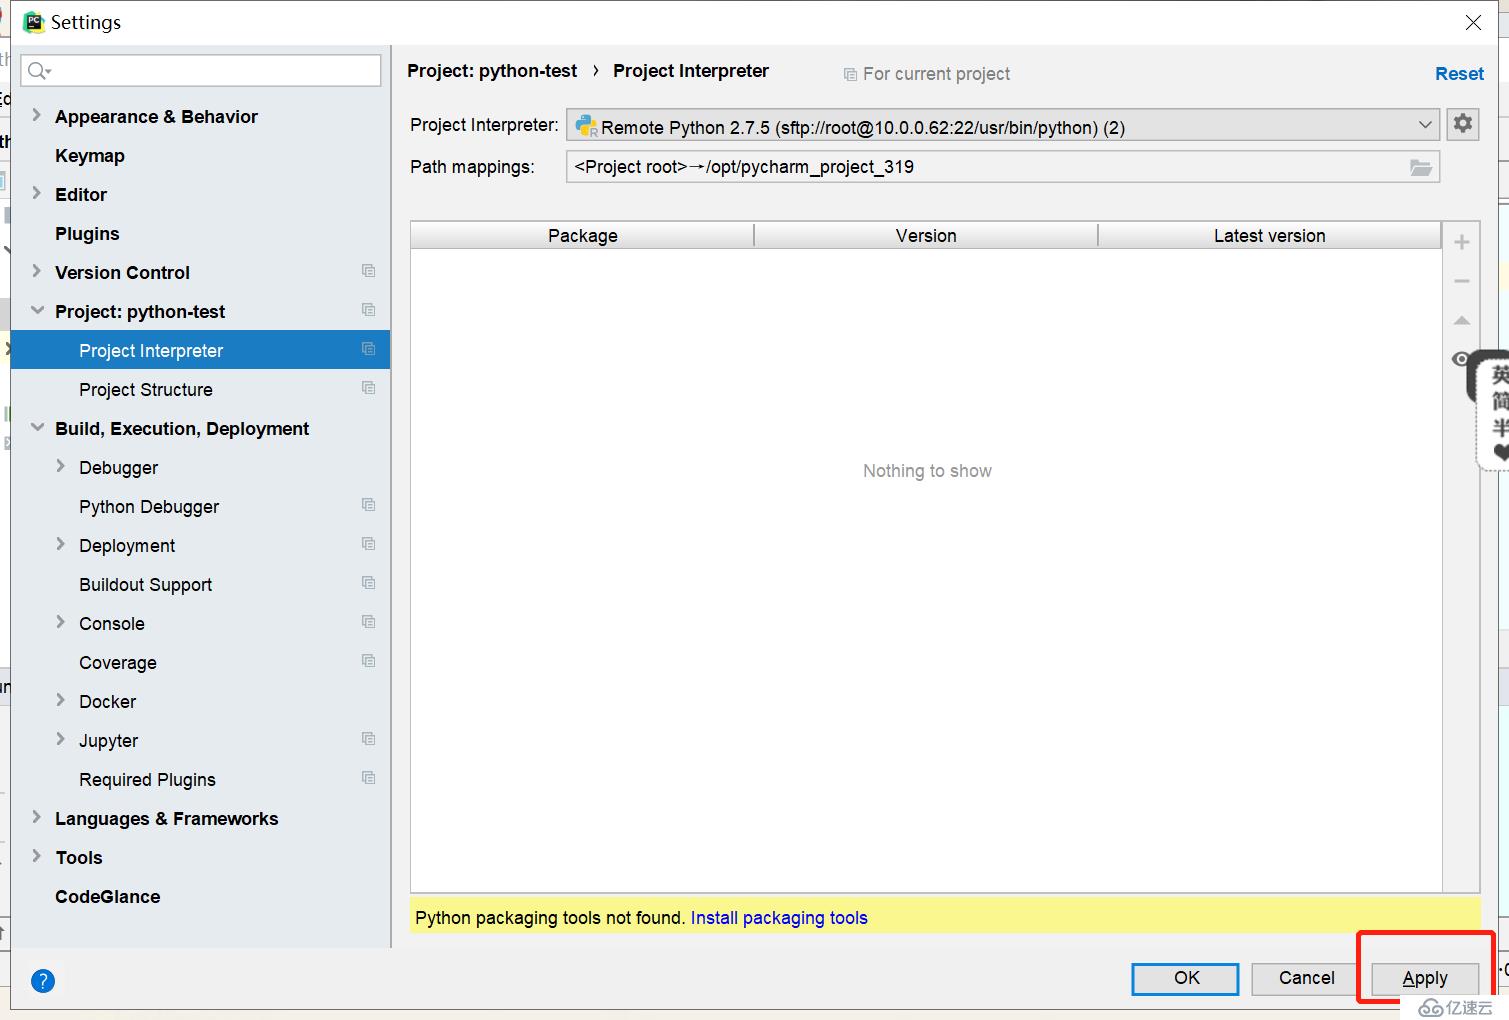The width and height of the screenshot is (1509, 1020).
Task: Open Required Plugins settings
Action: coord(147,779)
